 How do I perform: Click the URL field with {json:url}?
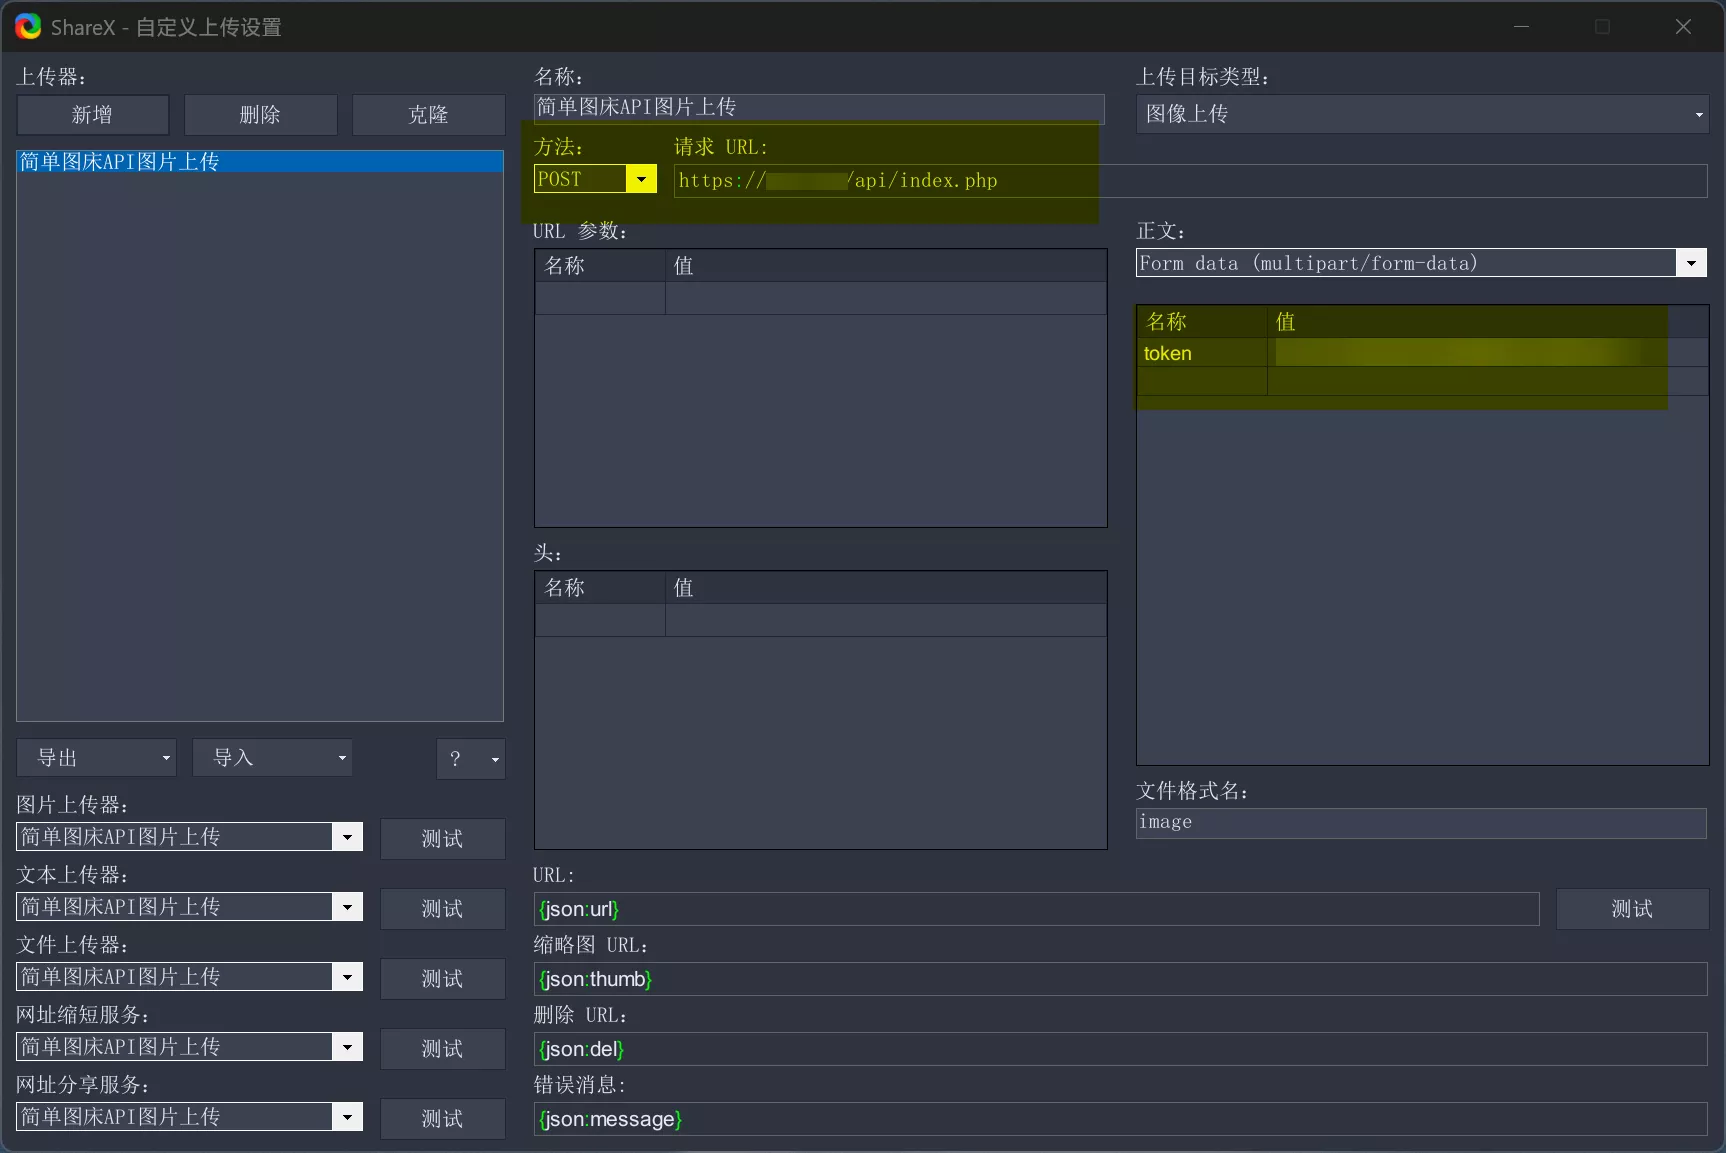[x=1036, y=909]
